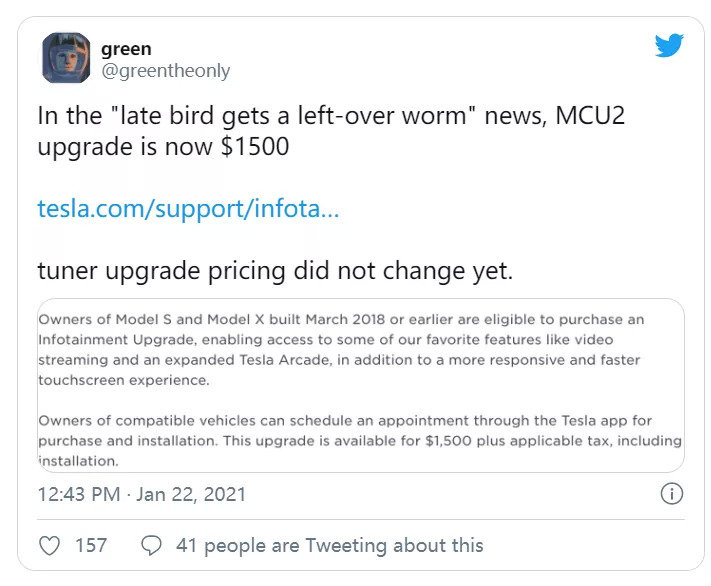The width and height of the screenshot is (711, 586).
Task: Click "tuner upgrade pricing did not change yet" text
Action: [x=275, y=271]
